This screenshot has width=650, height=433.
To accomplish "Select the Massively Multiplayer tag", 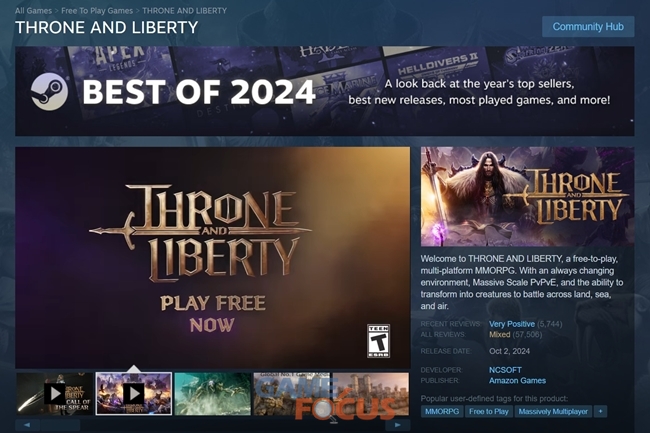I will [x=553, y=411].
